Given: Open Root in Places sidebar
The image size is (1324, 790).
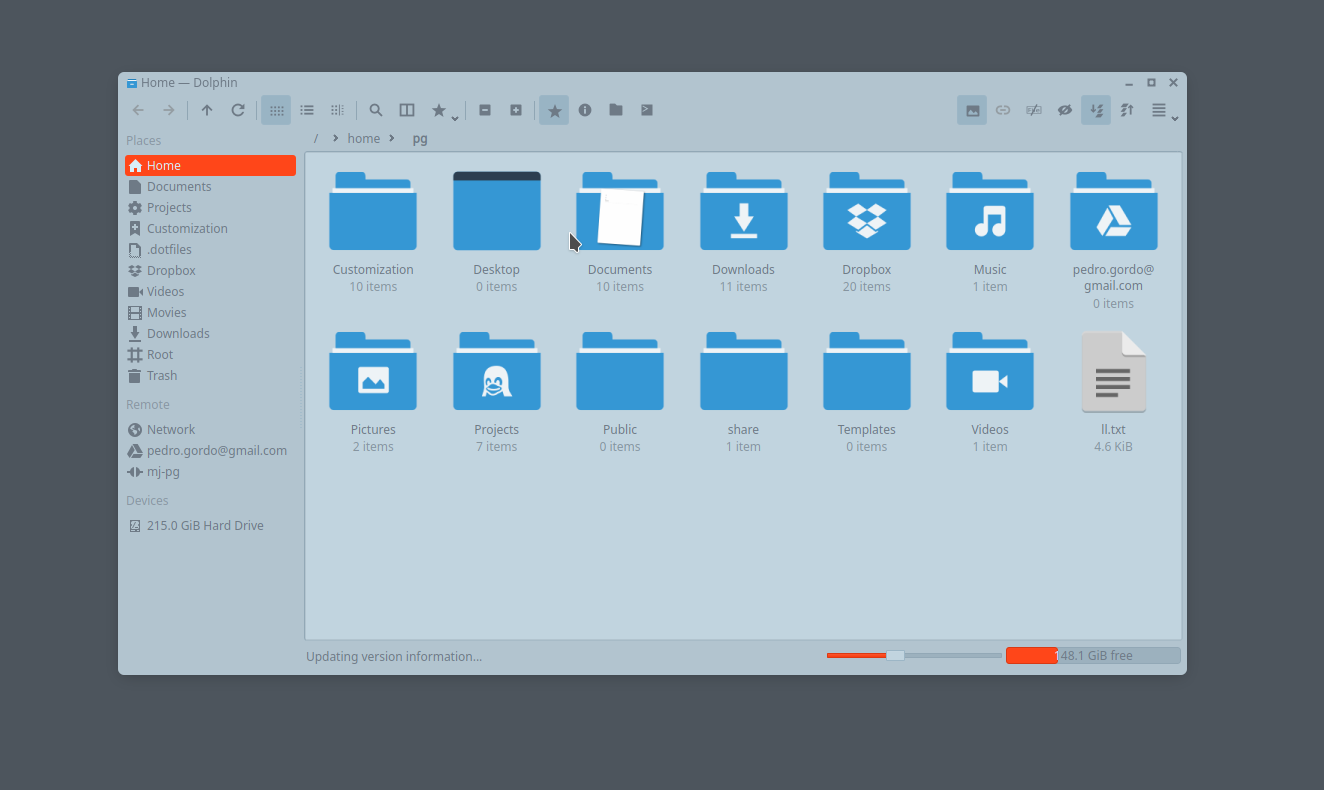Looking at the screenshot, I should coord(210,355).
